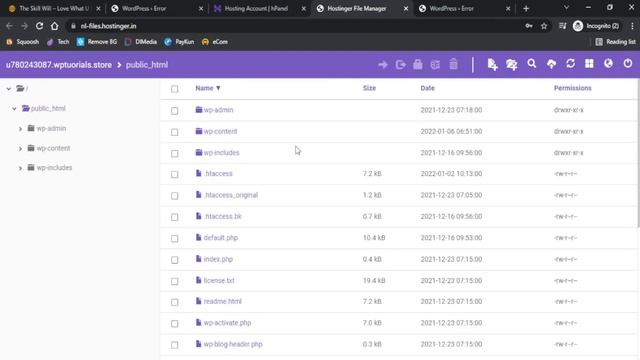This screenshot has height=360, width=640.
Task: Click the Permissions column header
Action: [x=572, y=88]
